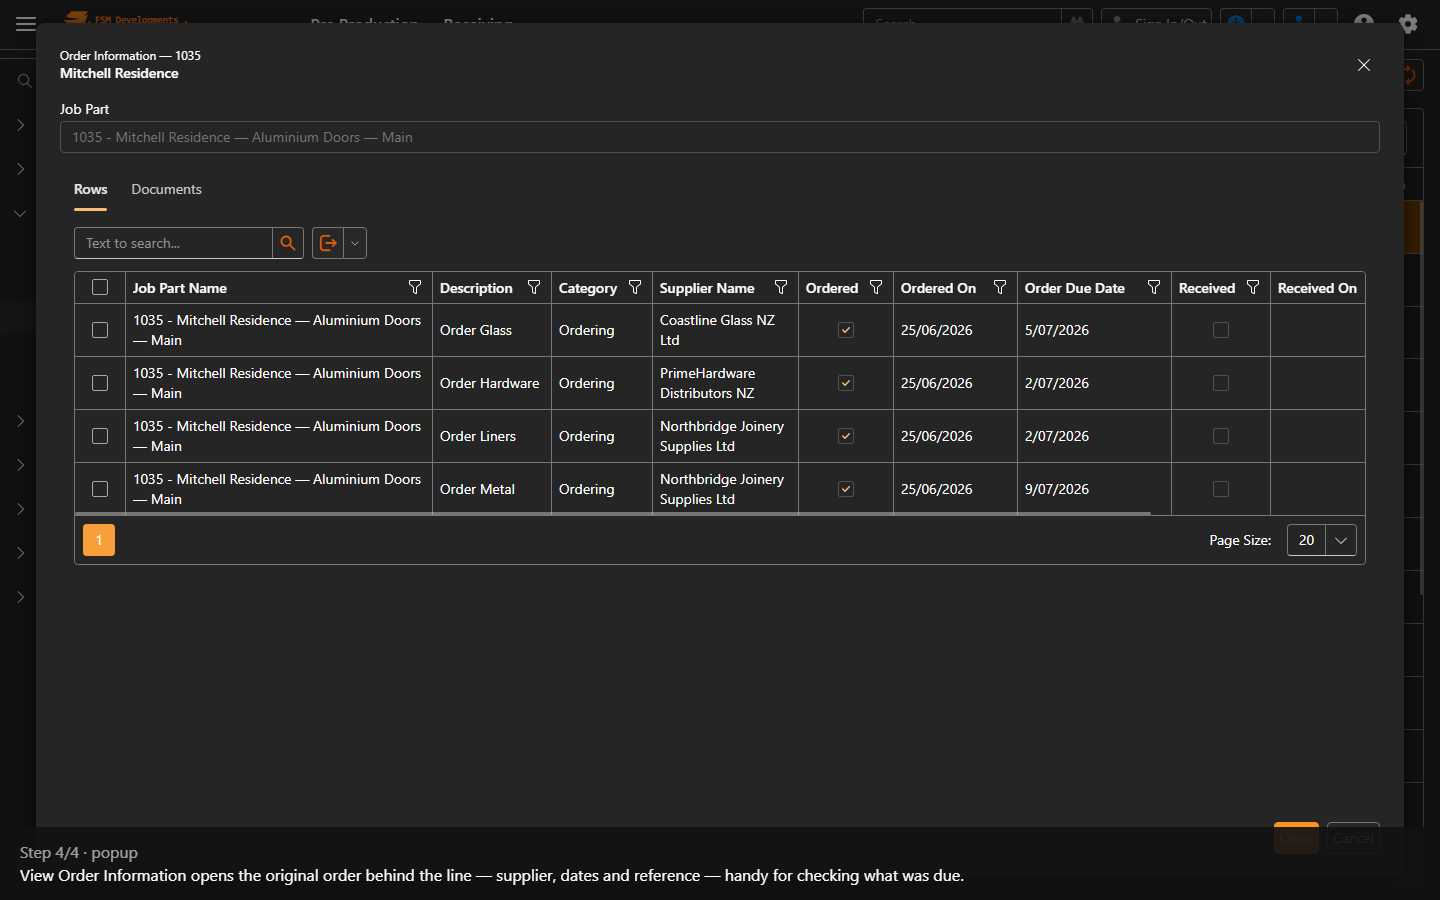Close the Order Information popup
The height and width of the screenshot is (900, 1440).
click(x=1364, y=65)
